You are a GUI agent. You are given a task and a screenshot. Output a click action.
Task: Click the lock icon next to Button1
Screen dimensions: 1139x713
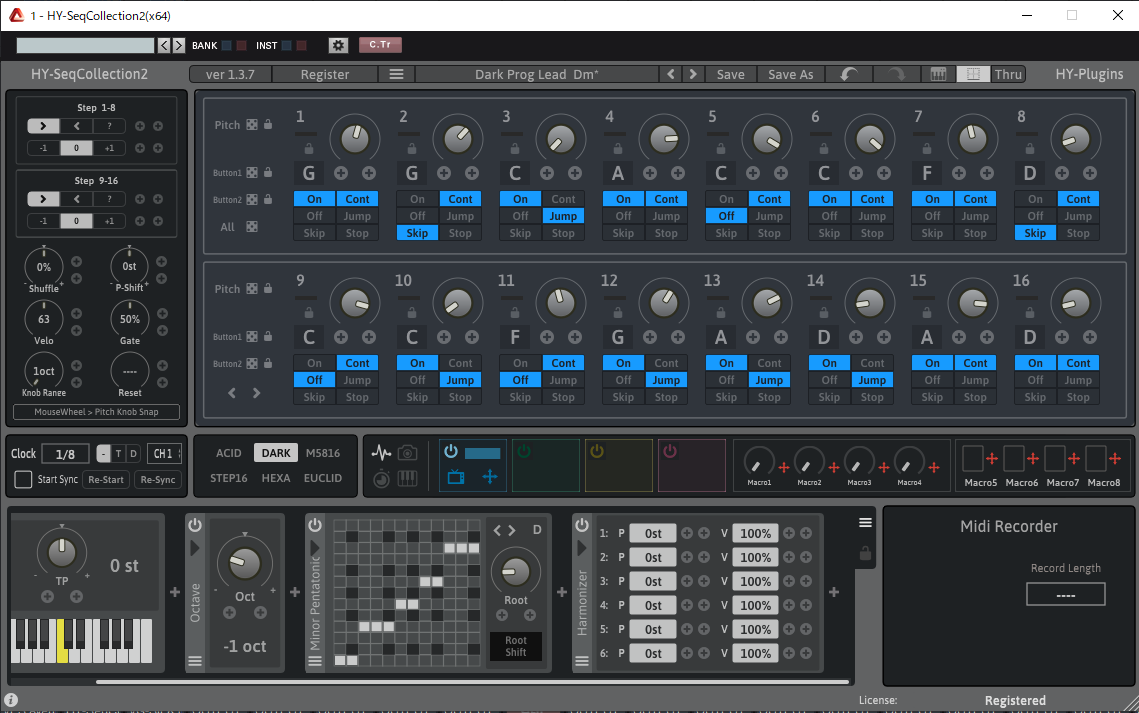click(x=268, y=172)
